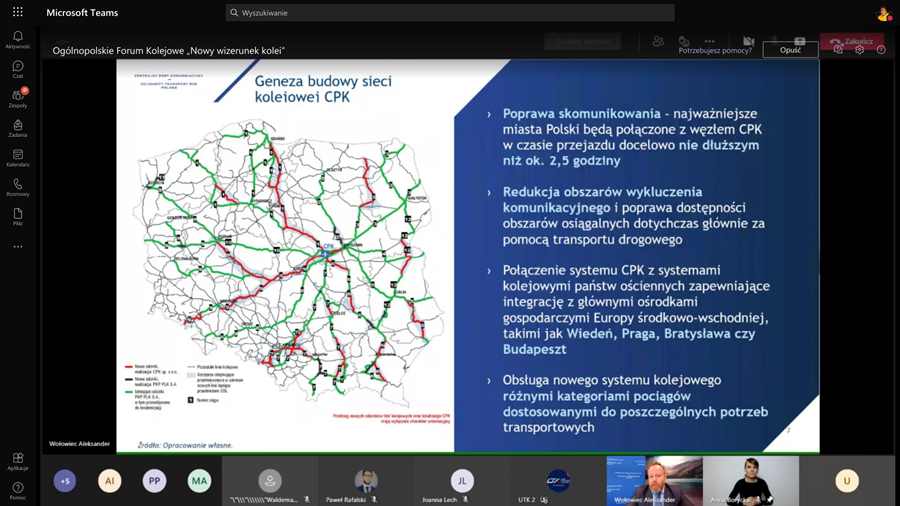Click the Obsługa nowego systemu kolejowego bullet

635,403
